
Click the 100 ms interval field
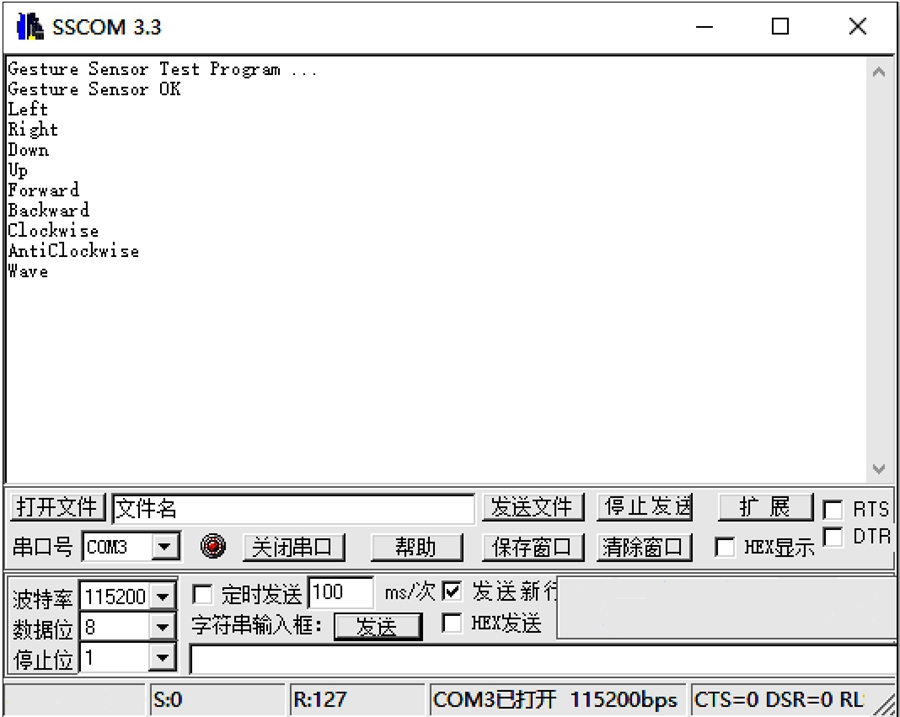click(341, 592)
